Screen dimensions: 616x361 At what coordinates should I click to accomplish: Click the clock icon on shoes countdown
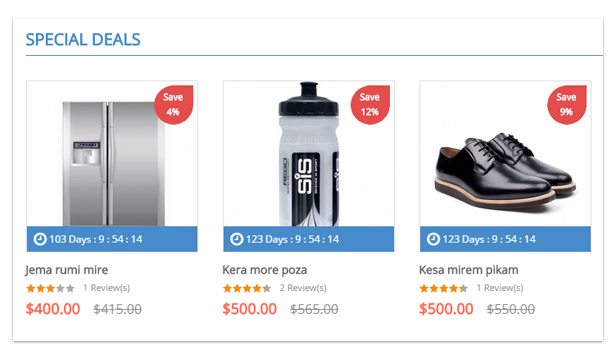click(x=433, y=239)
